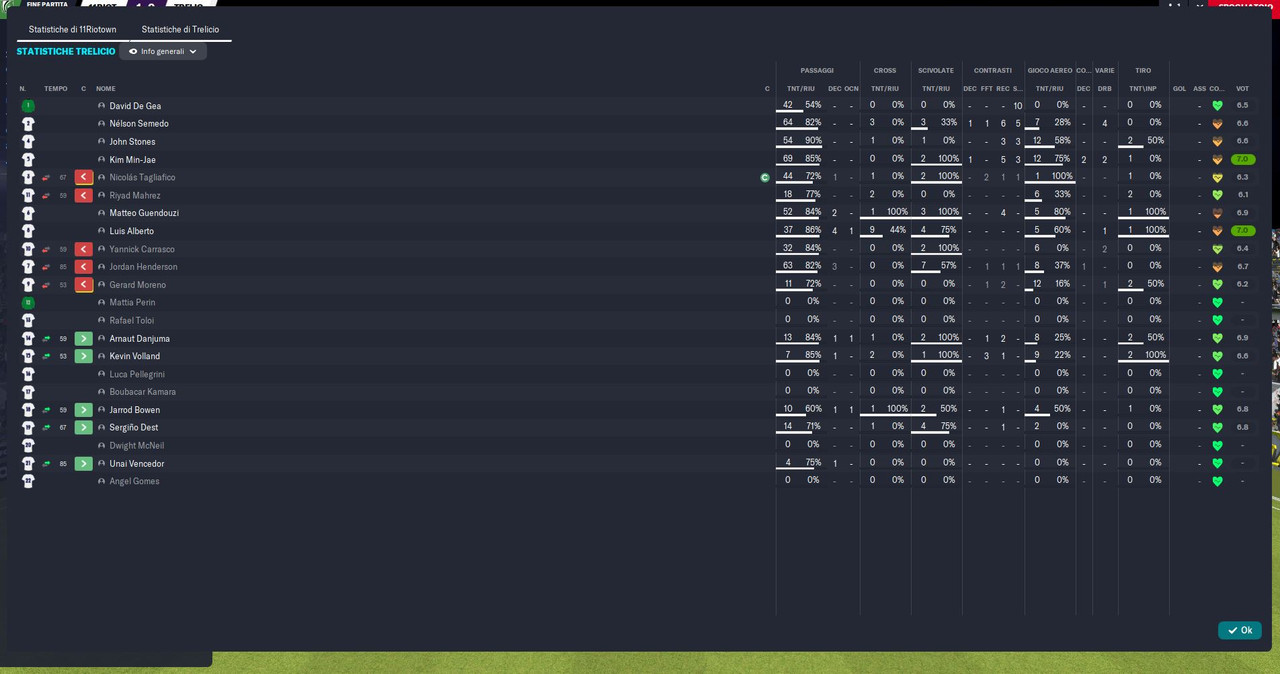Switch to Statistiche di 11Riotown tab
Viewport: 1280px width, 674px height.
[73, 30]
